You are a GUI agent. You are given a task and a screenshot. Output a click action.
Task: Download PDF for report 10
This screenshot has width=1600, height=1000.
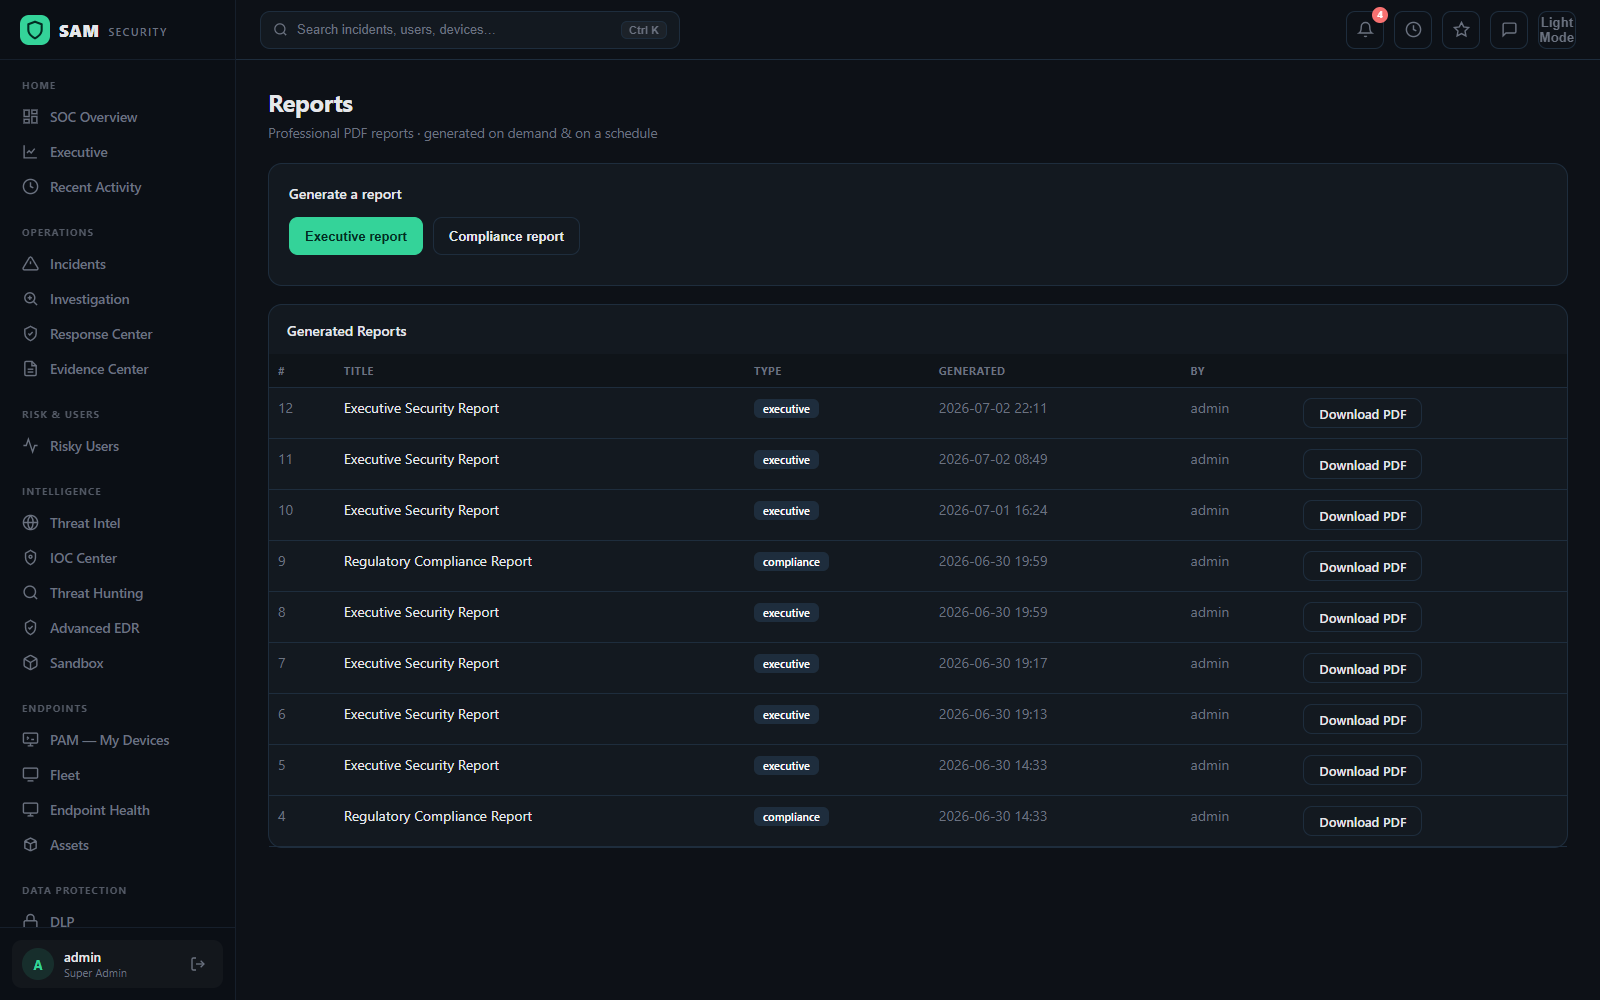pos(1362,516)
